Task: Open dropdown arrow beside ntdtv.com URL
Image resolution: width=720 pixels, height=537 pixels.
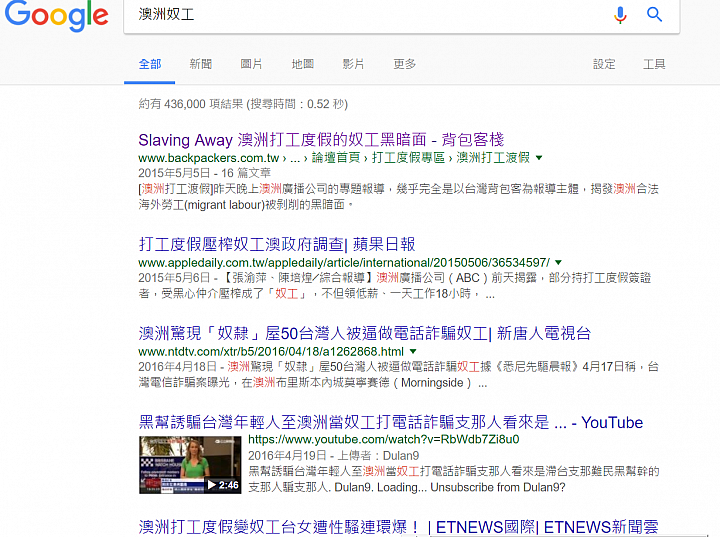Action: click(x=413, y=352)
